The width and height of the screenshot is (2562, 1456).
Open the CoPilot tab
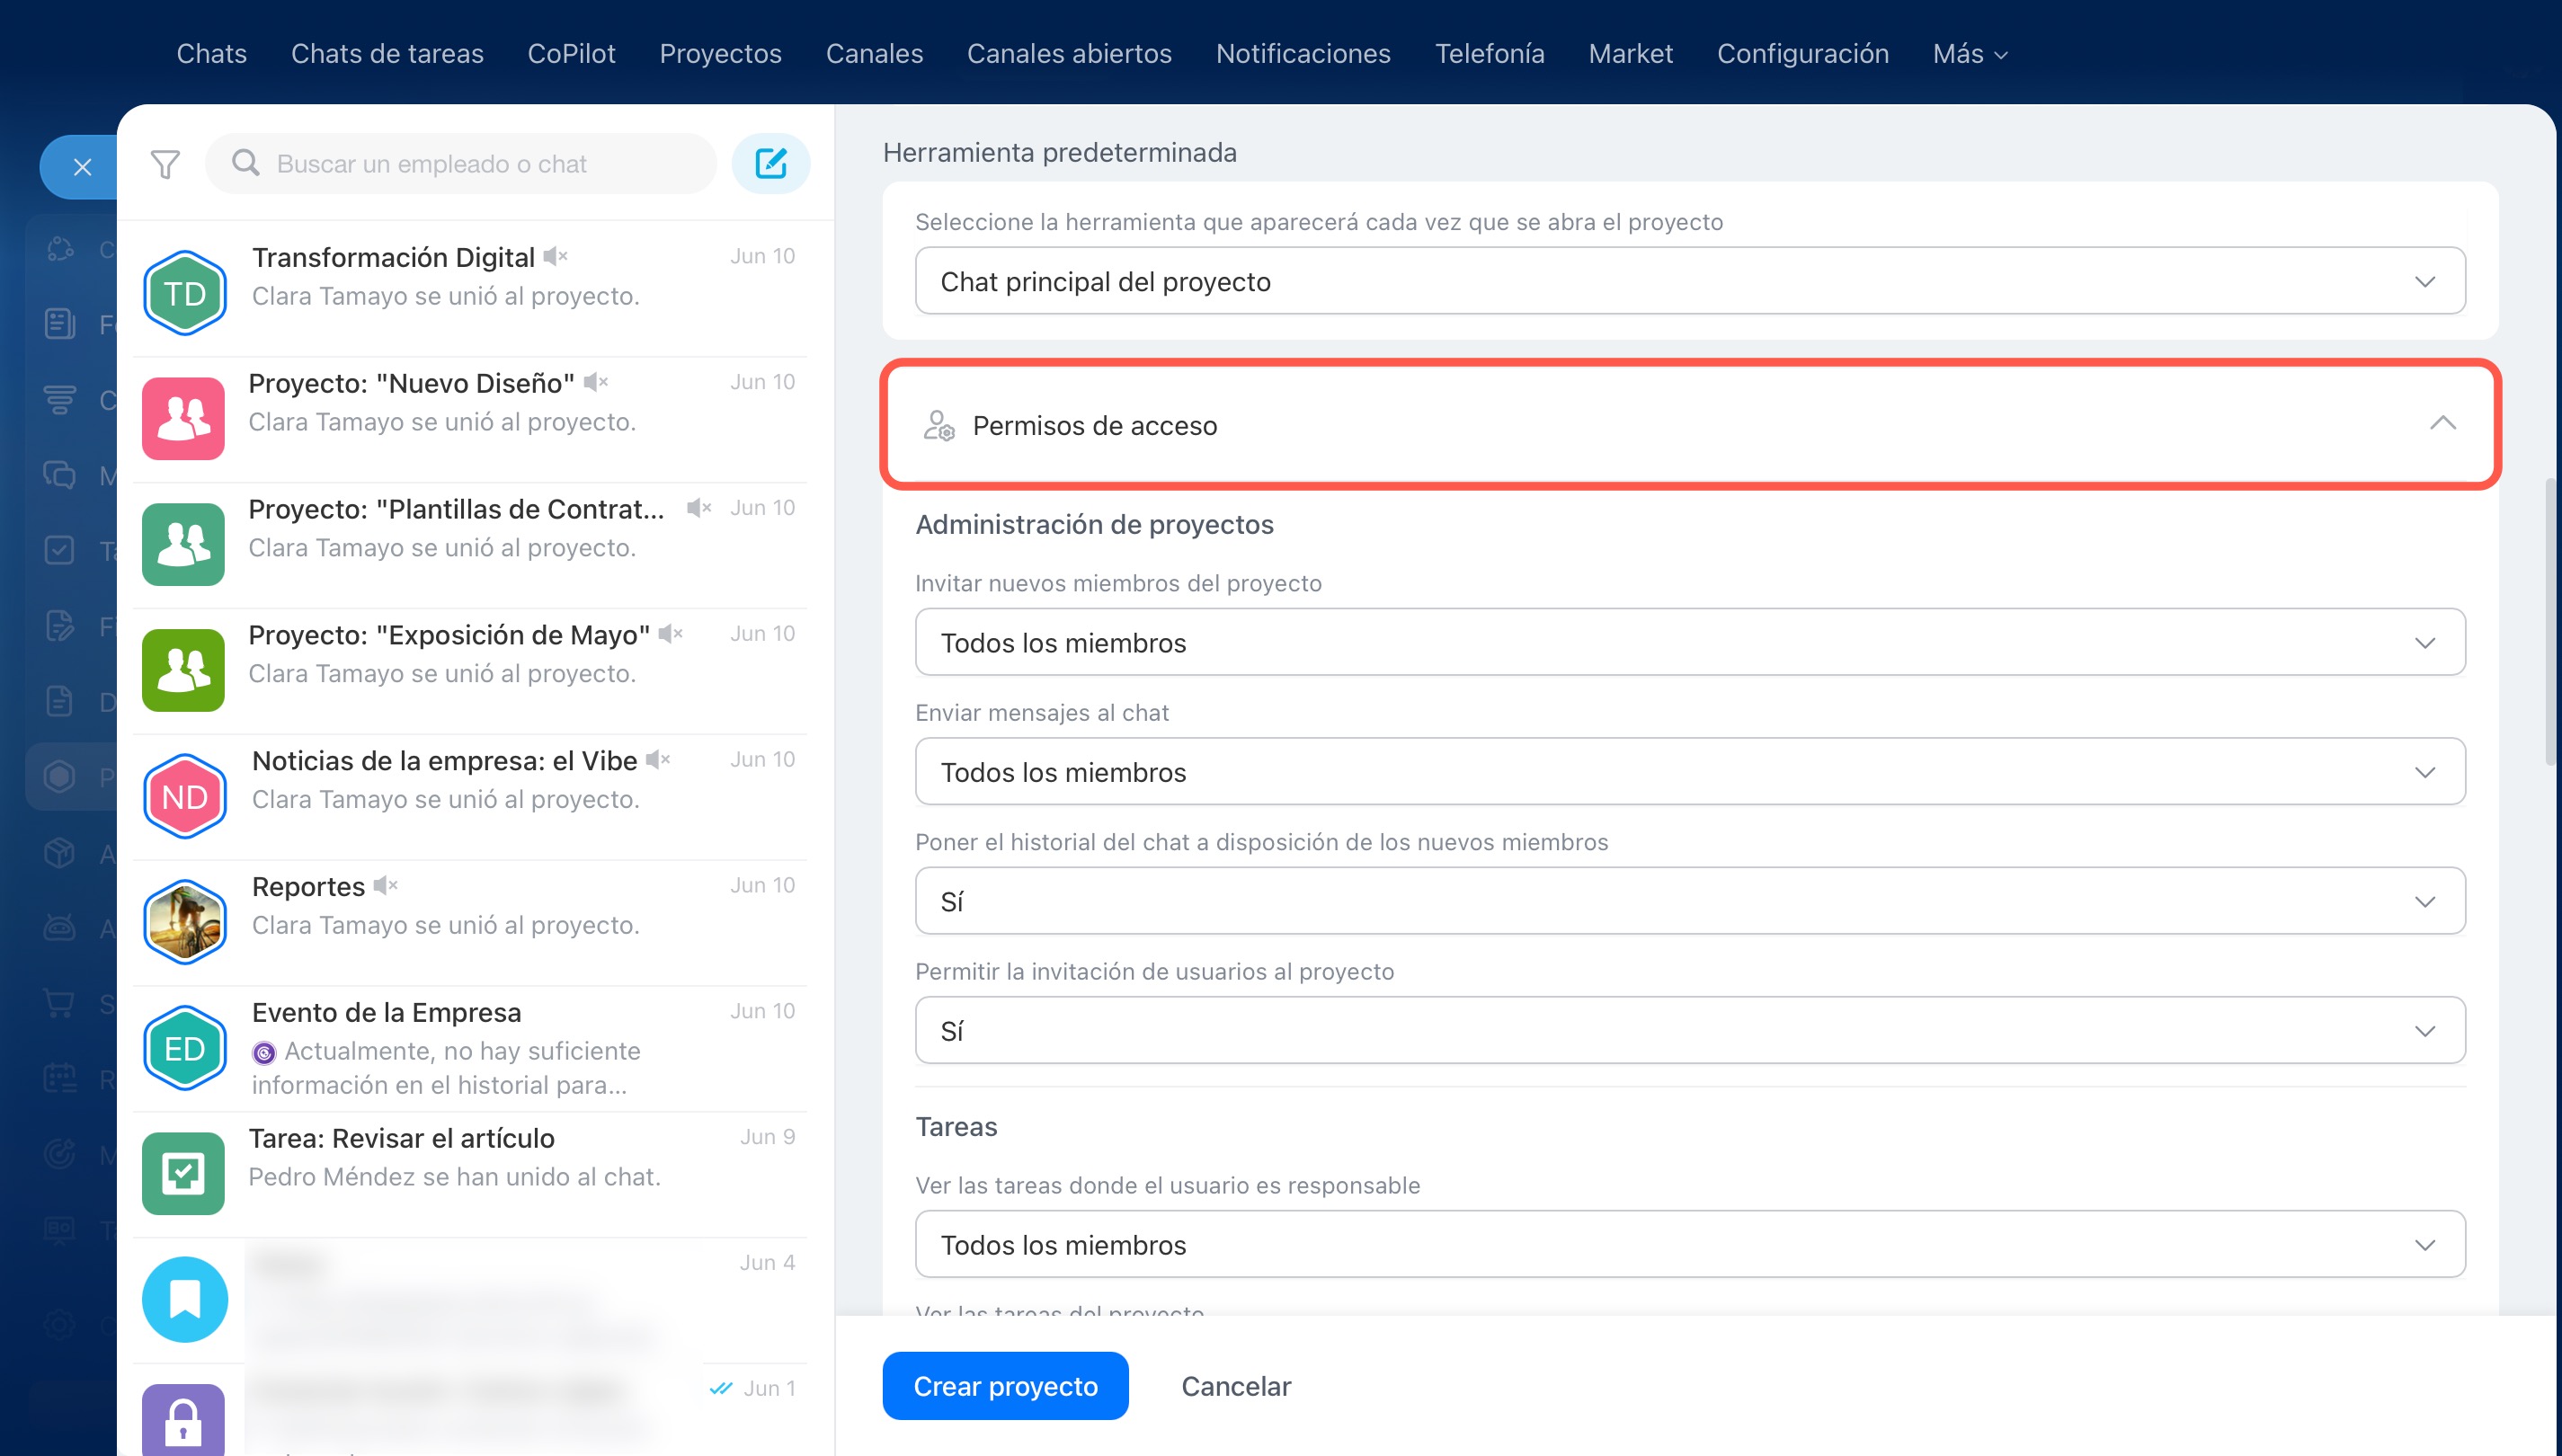pyautogui.click(x=571, y=54)
